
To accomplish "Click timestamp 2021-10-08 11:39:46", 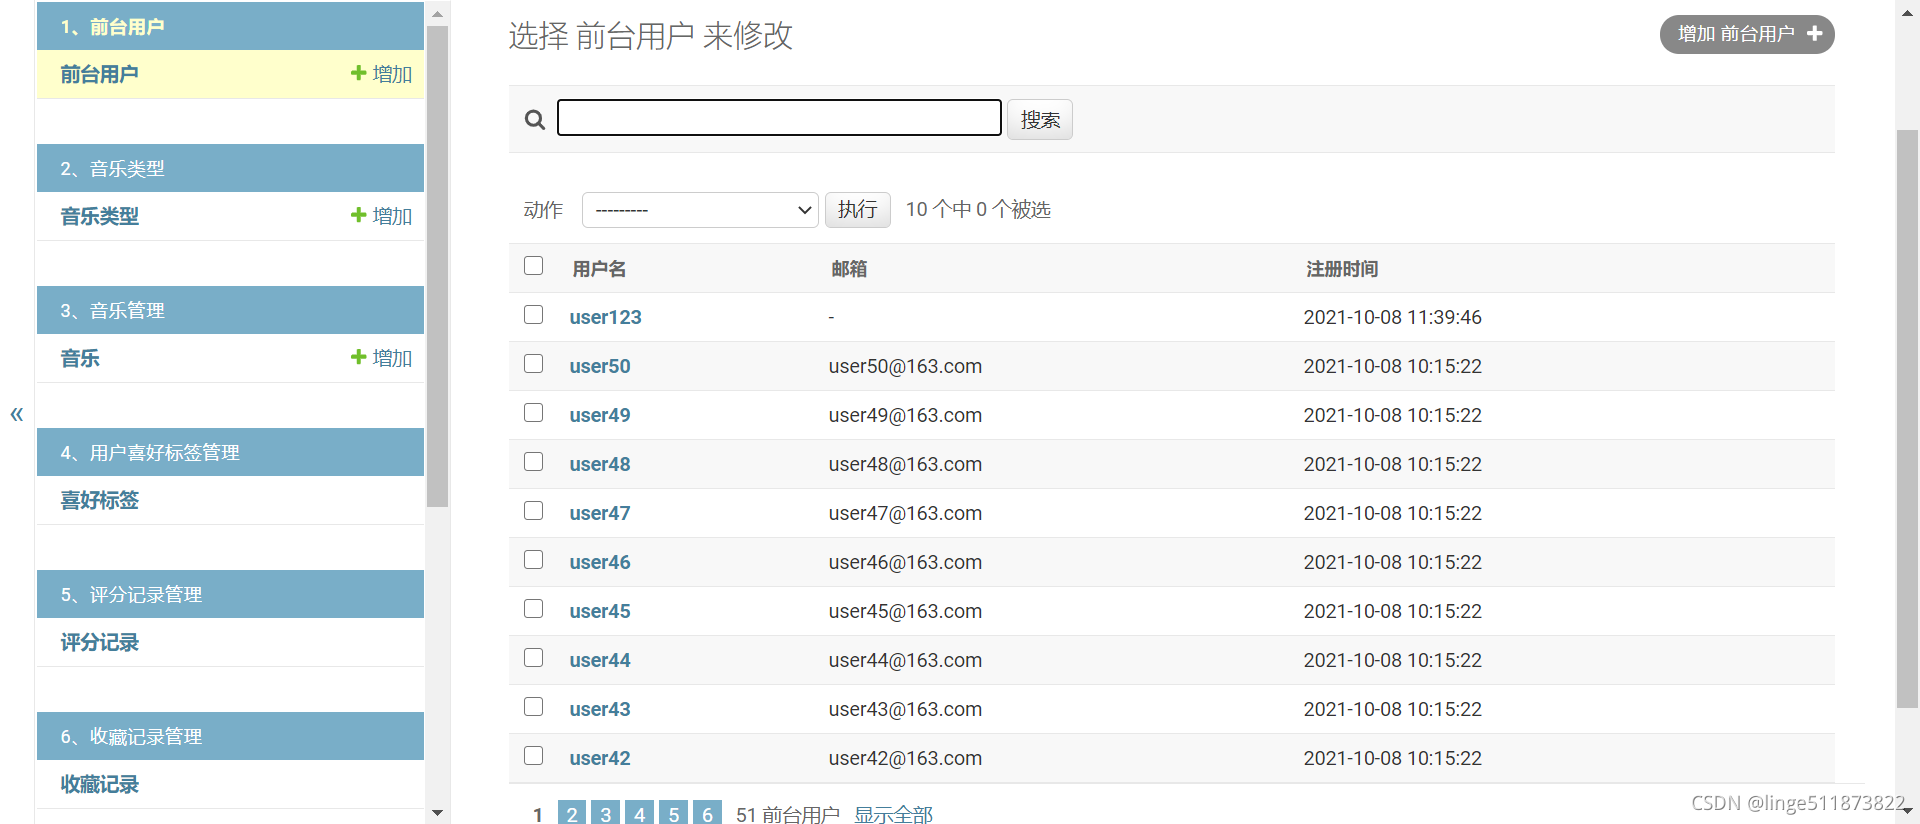I will tap(1392, 317).
